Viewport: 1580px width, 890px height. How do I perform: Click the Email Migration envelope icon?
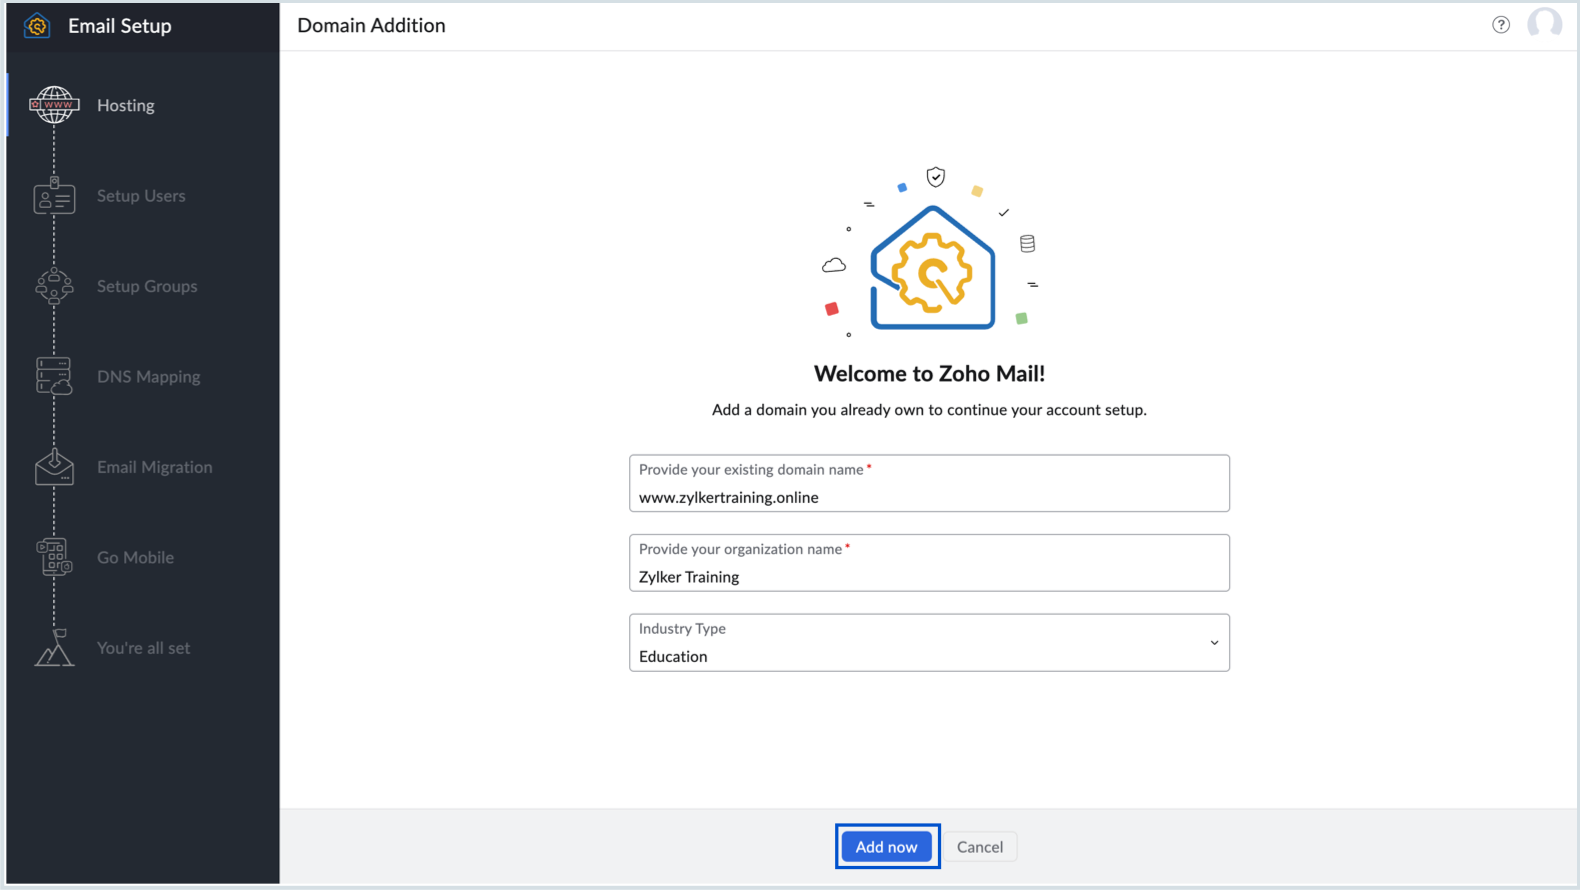[x=54, y=467]
